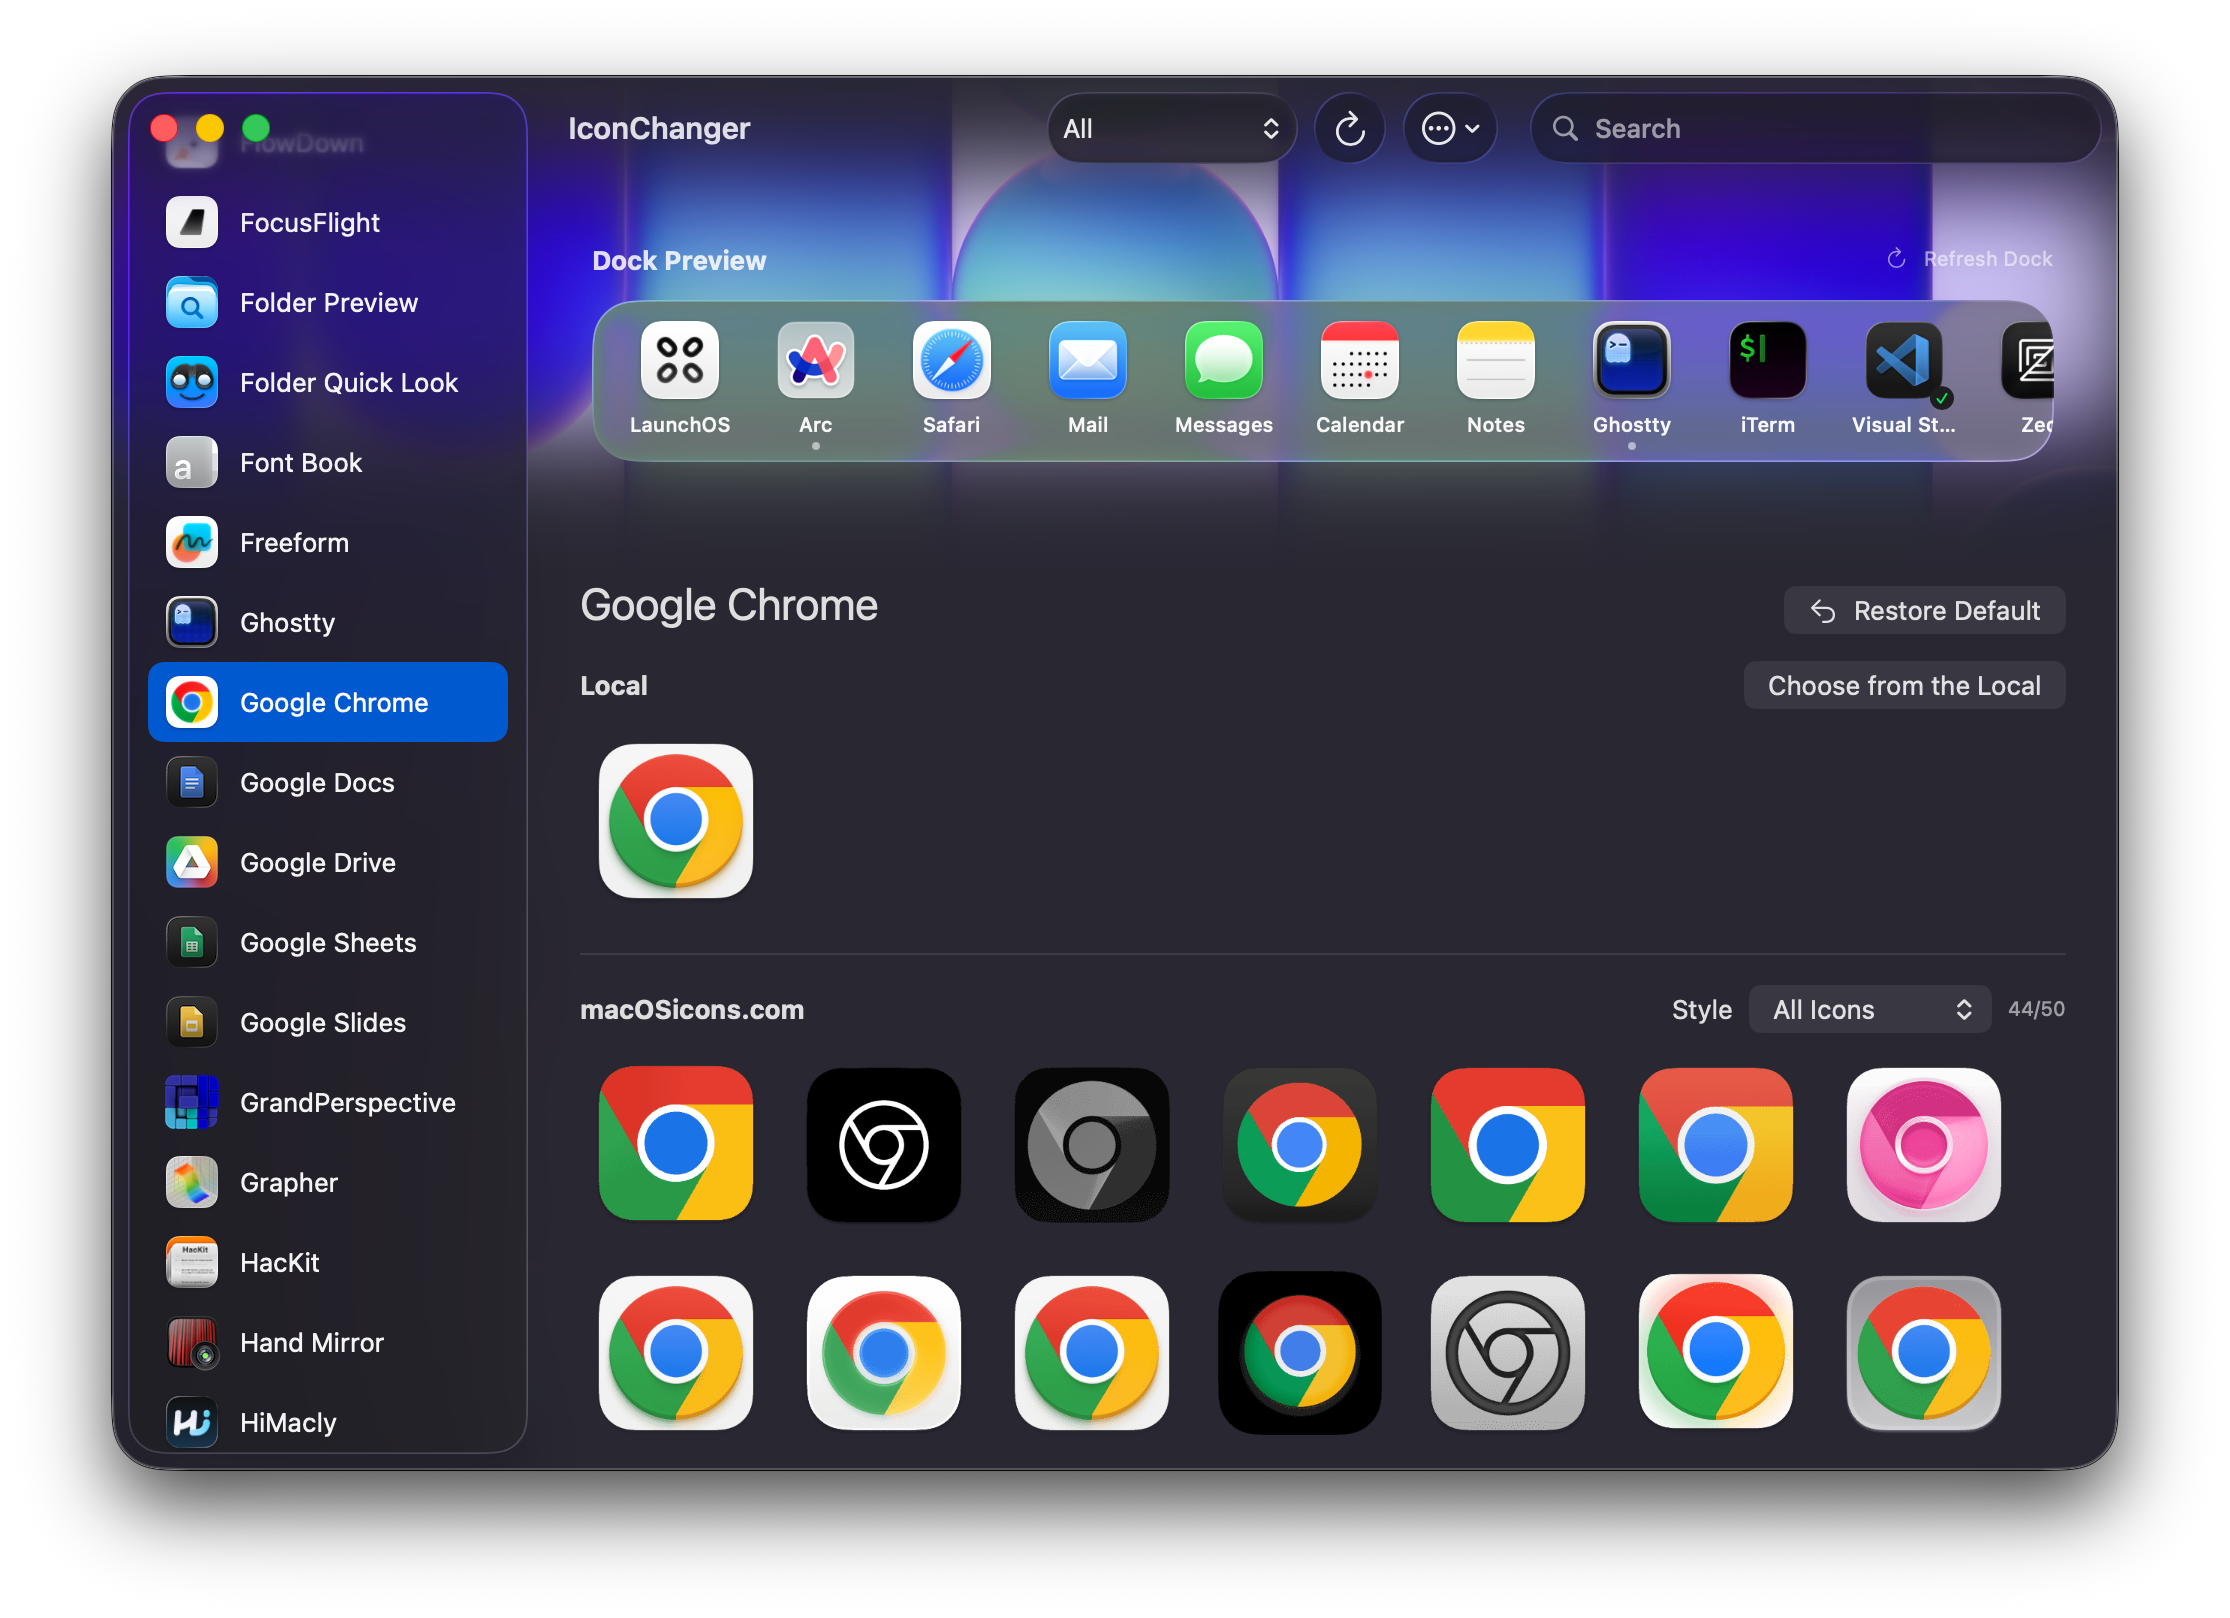Open the All Icons style dropdown

click(1869, 1009)
